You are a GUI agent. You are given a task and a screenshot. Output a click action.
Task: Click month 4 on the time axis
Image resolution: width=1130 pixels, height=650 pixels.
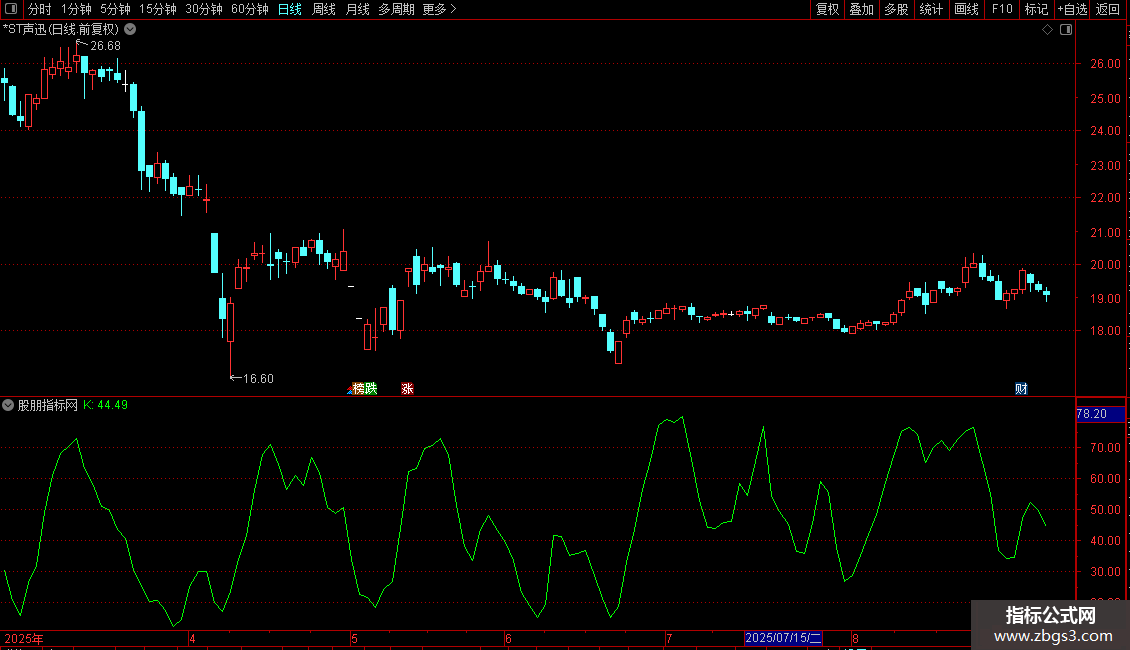[x=192, y=638]
